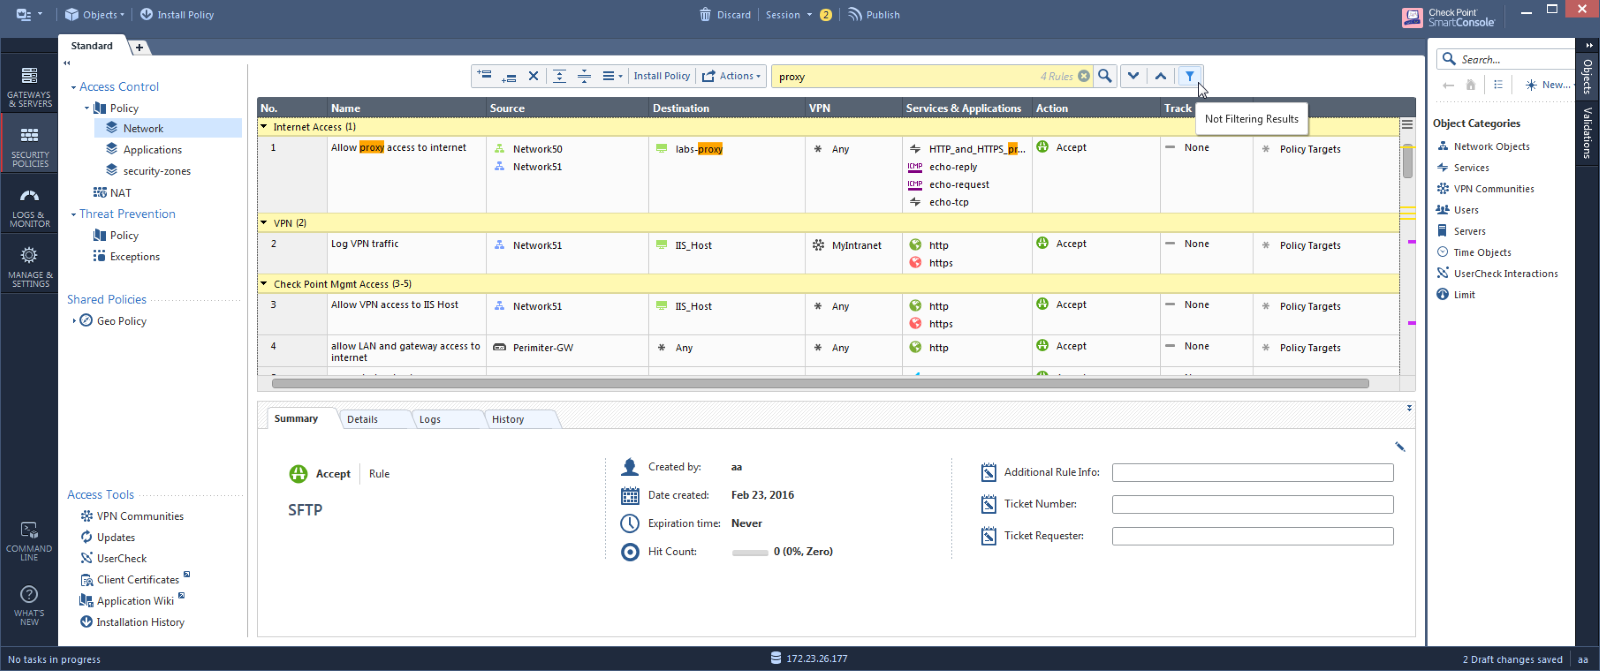Collapse the Objects side panel
This screenshot has width=1600, height=671.
(x=1588, y=45)
